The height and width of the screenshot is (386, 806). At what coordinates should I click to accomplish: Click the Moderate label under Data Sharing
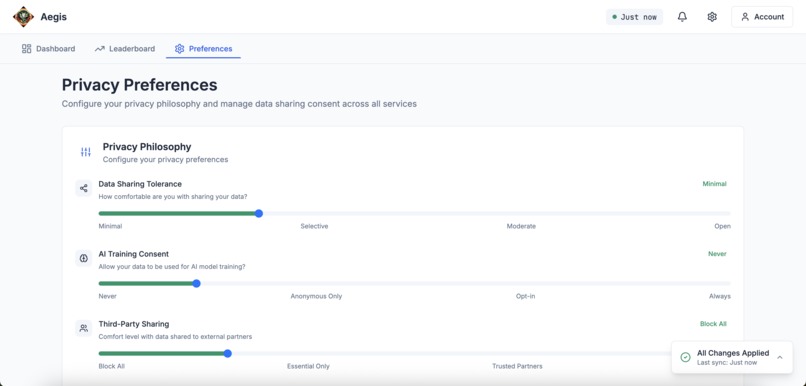point(521,226)
